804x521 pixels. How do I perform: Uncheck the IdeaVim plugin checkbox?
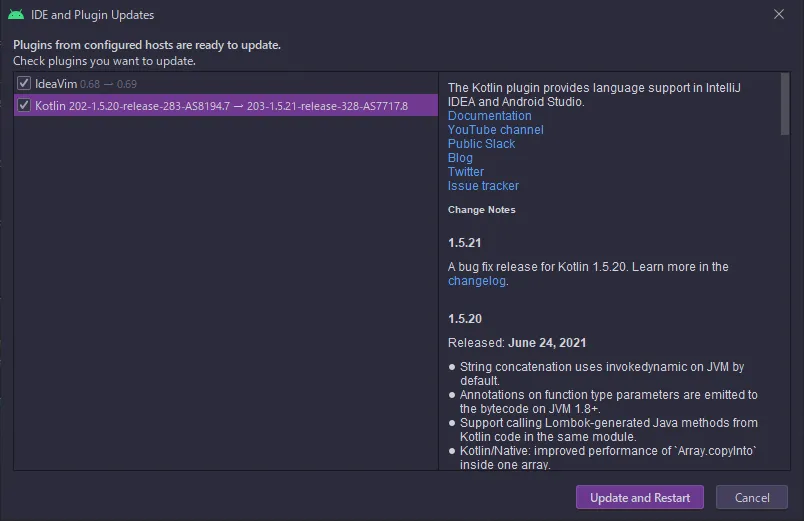pyautogui.click(x=24, y=83)
